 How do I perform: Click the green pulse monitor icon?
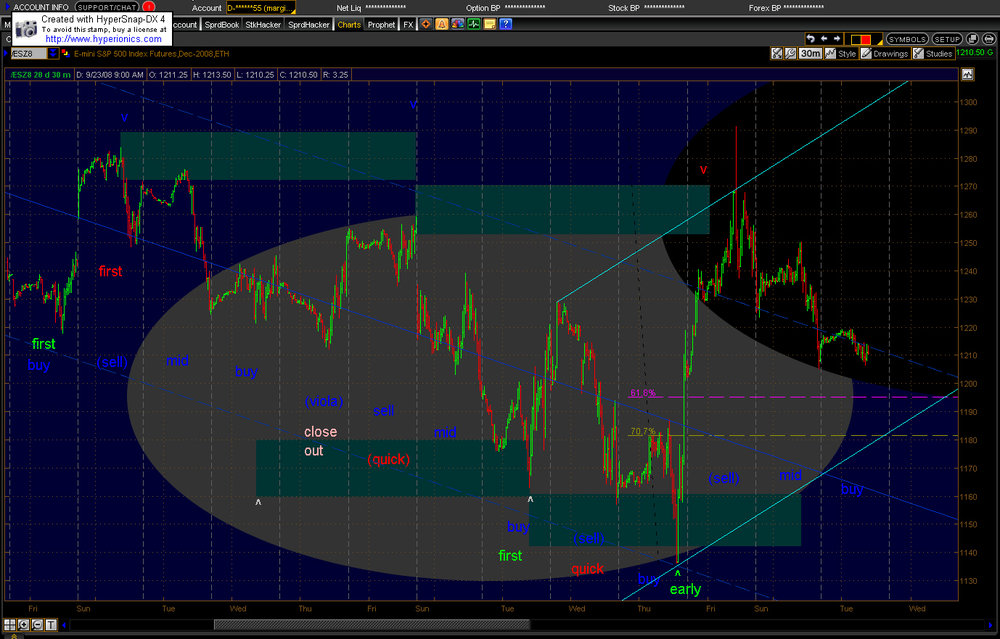pyautogui.click(x=473, y=24)
